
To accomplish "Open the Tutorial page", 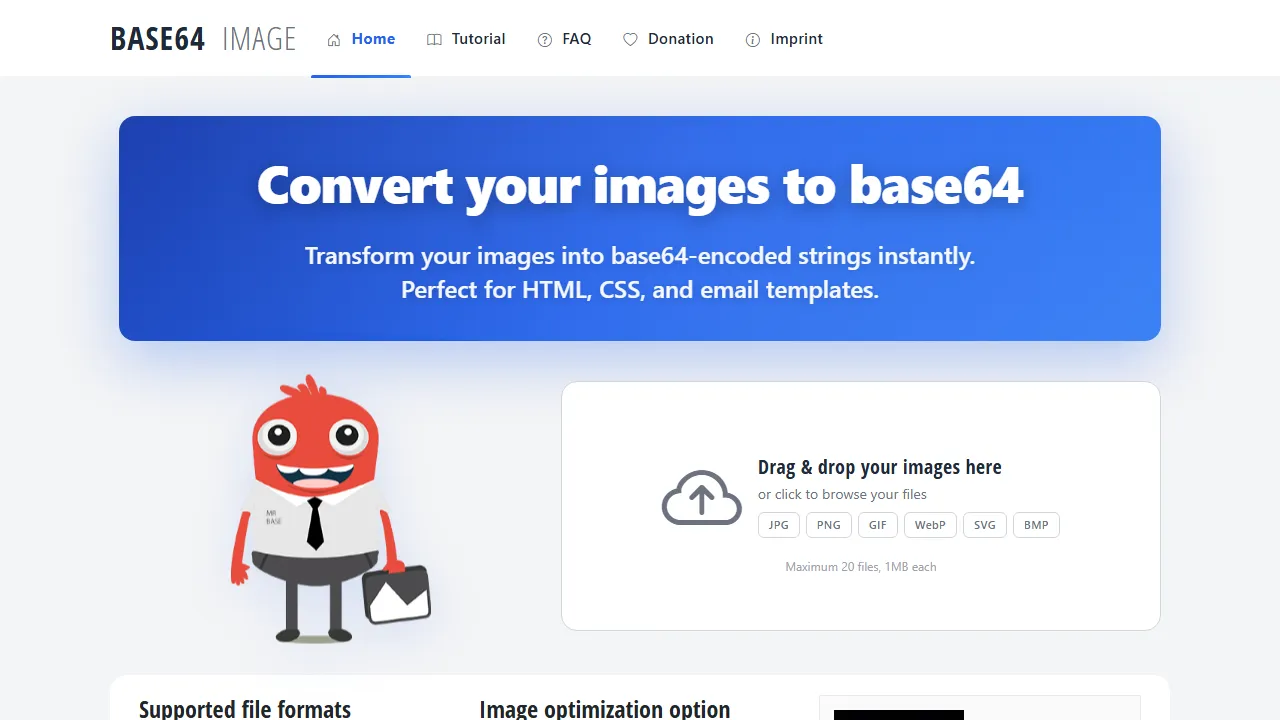I will click(x=466, y=39).
